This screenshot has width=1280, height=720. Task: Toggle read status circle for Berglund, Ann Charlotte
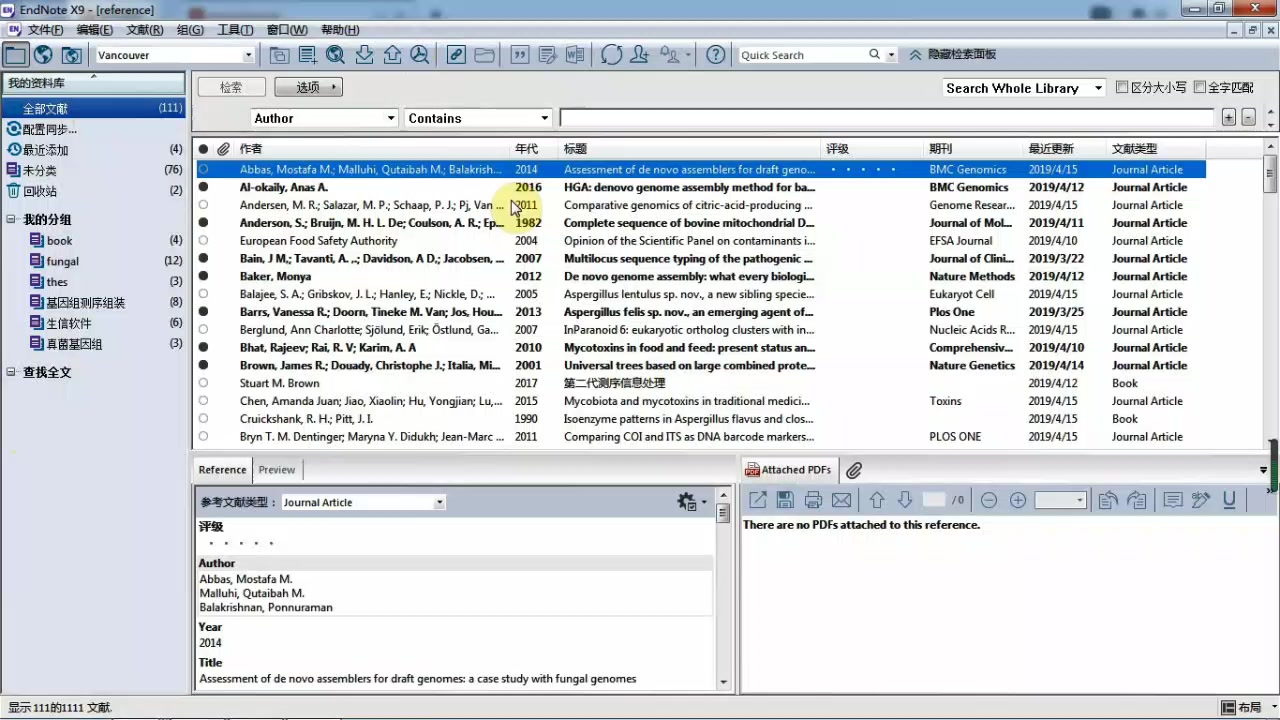coord(203,330)
